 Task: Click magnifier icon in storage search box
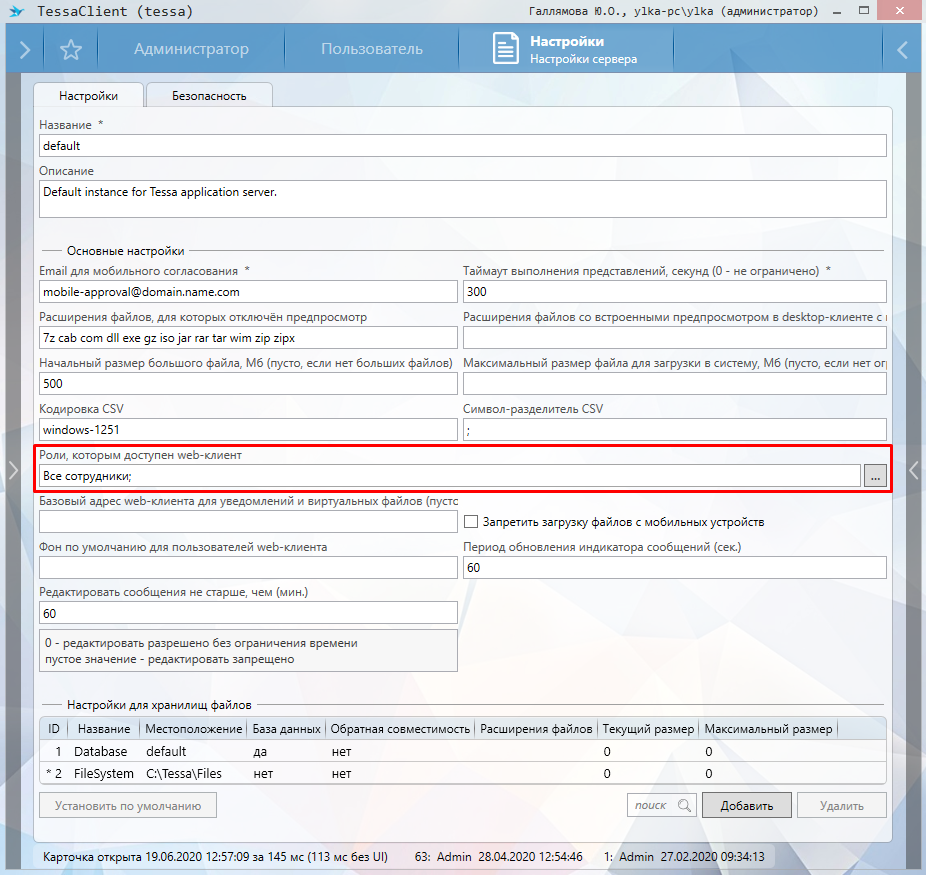684,805
